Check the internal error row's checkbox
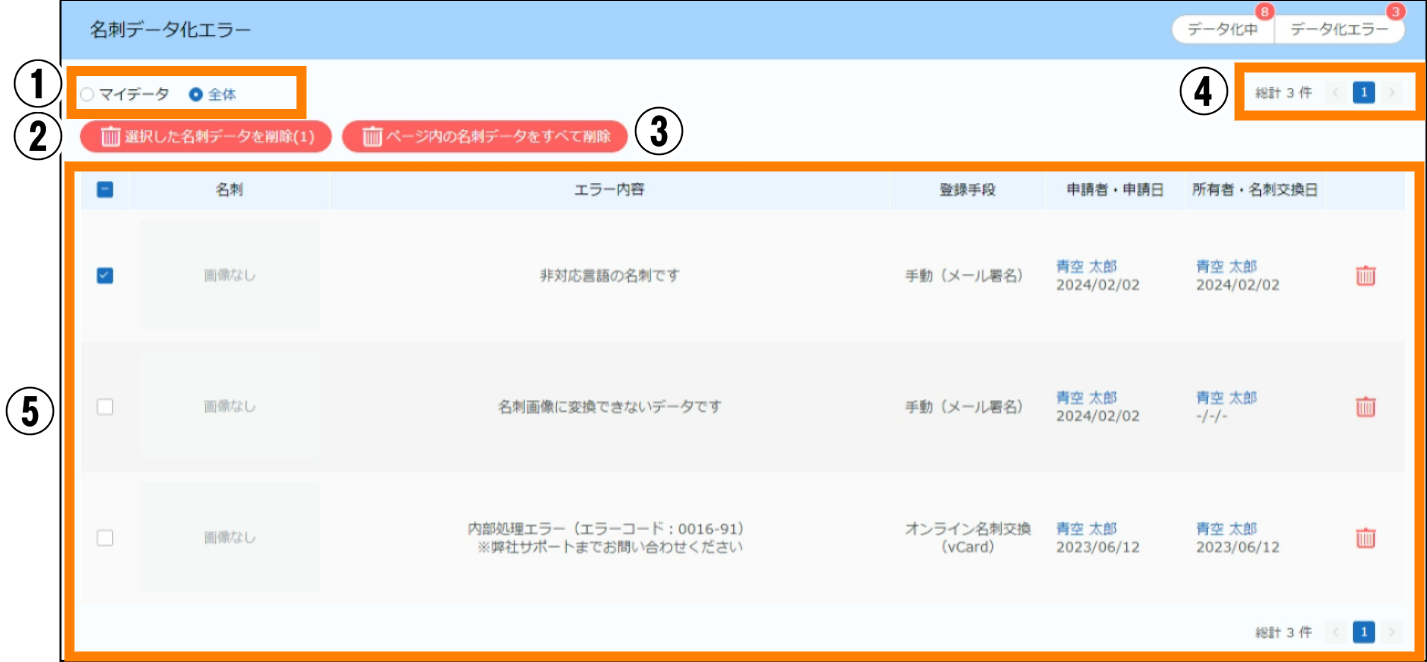Image resolution: width=1427 pixels, height=662 pixels. [x=105, y=538]
